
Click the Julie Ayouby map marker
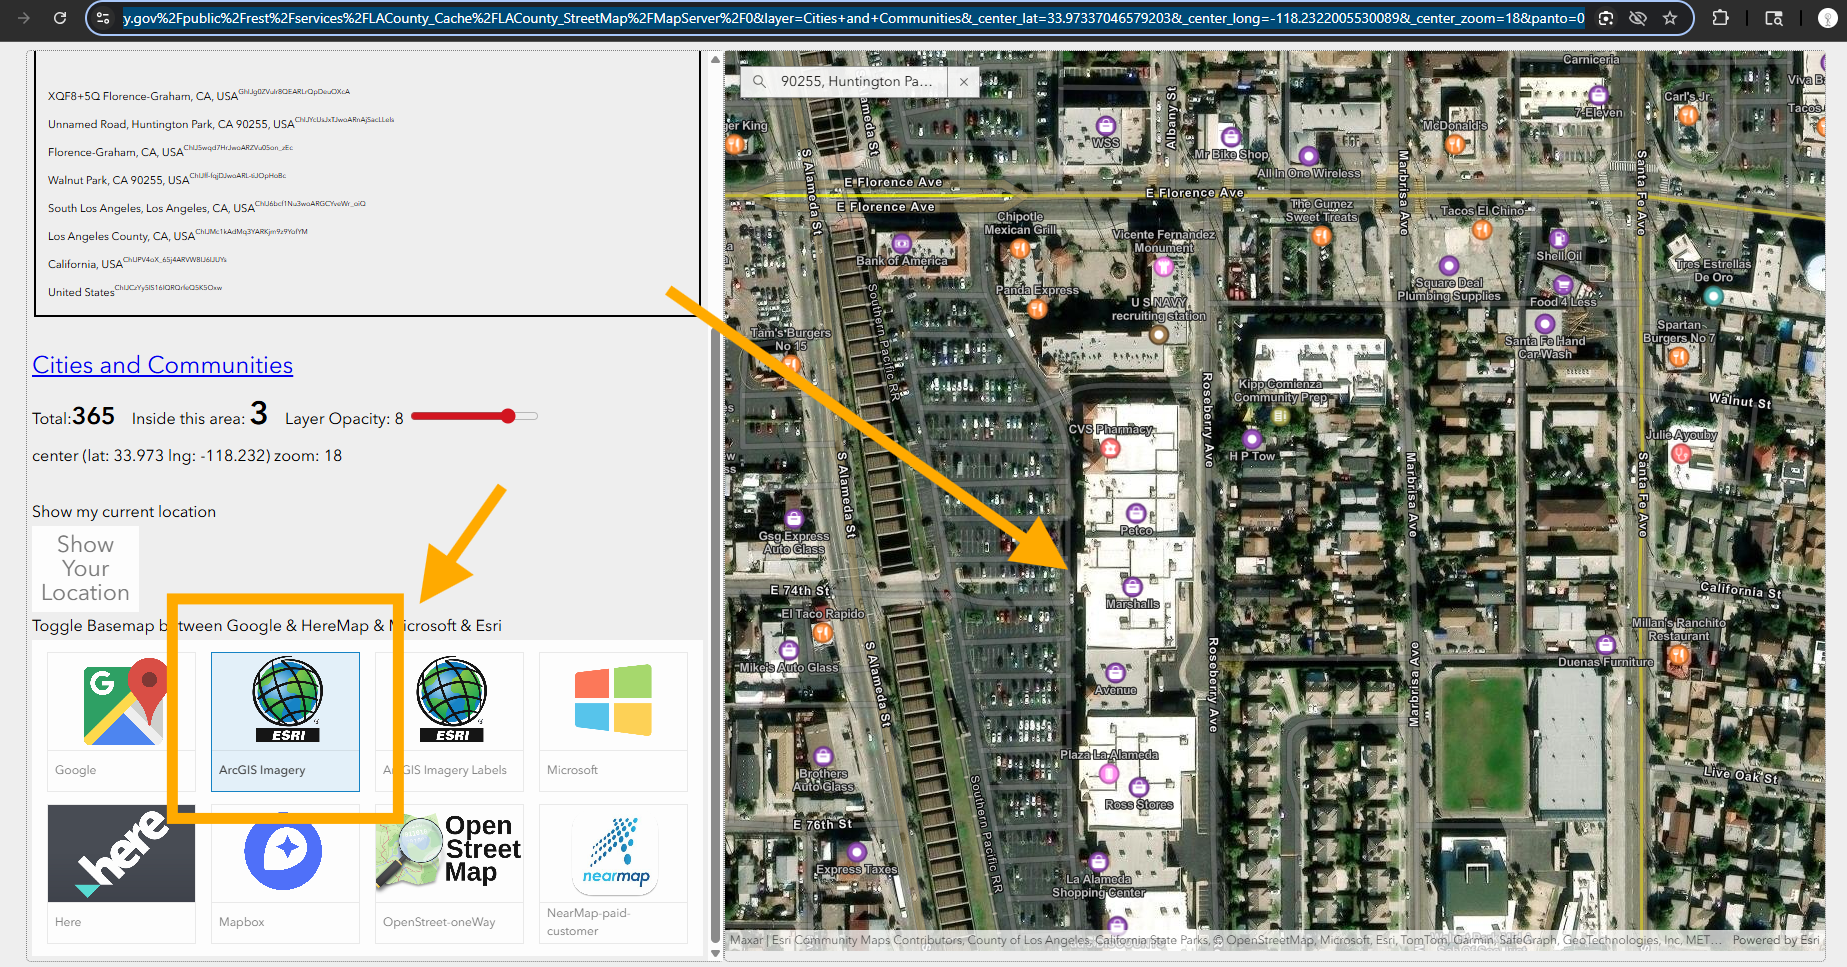point(1681,454)
